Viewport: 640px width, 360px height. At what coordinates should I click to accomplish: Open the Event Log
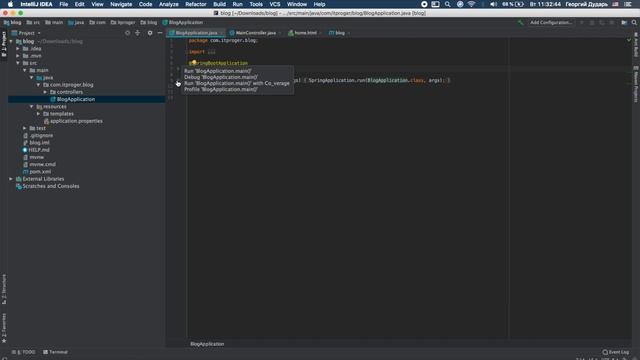[x=616, y=352]
